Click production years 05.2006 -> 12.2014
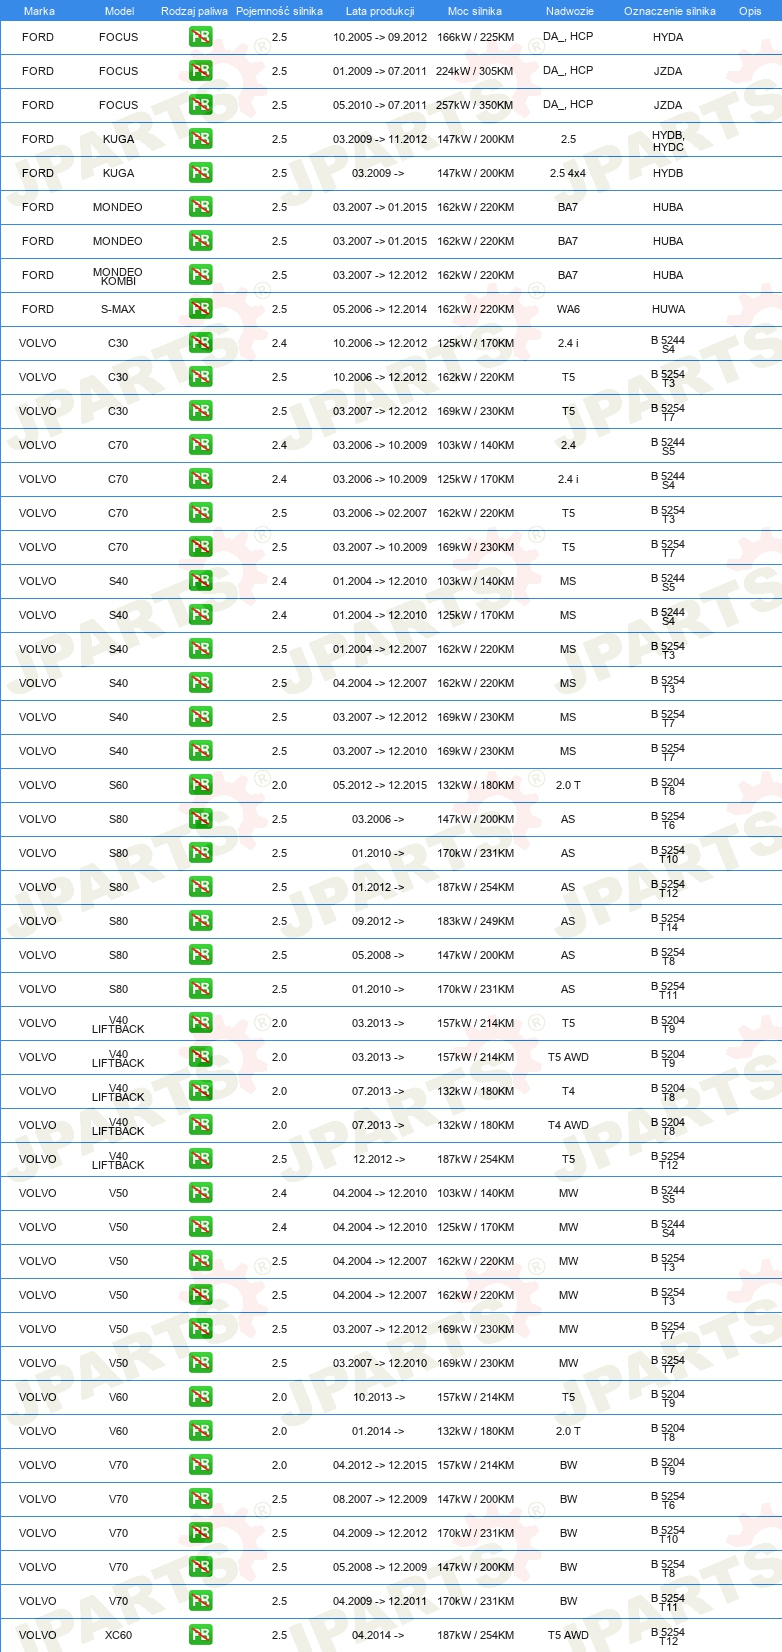782x1652 pixels. [380, 309]
